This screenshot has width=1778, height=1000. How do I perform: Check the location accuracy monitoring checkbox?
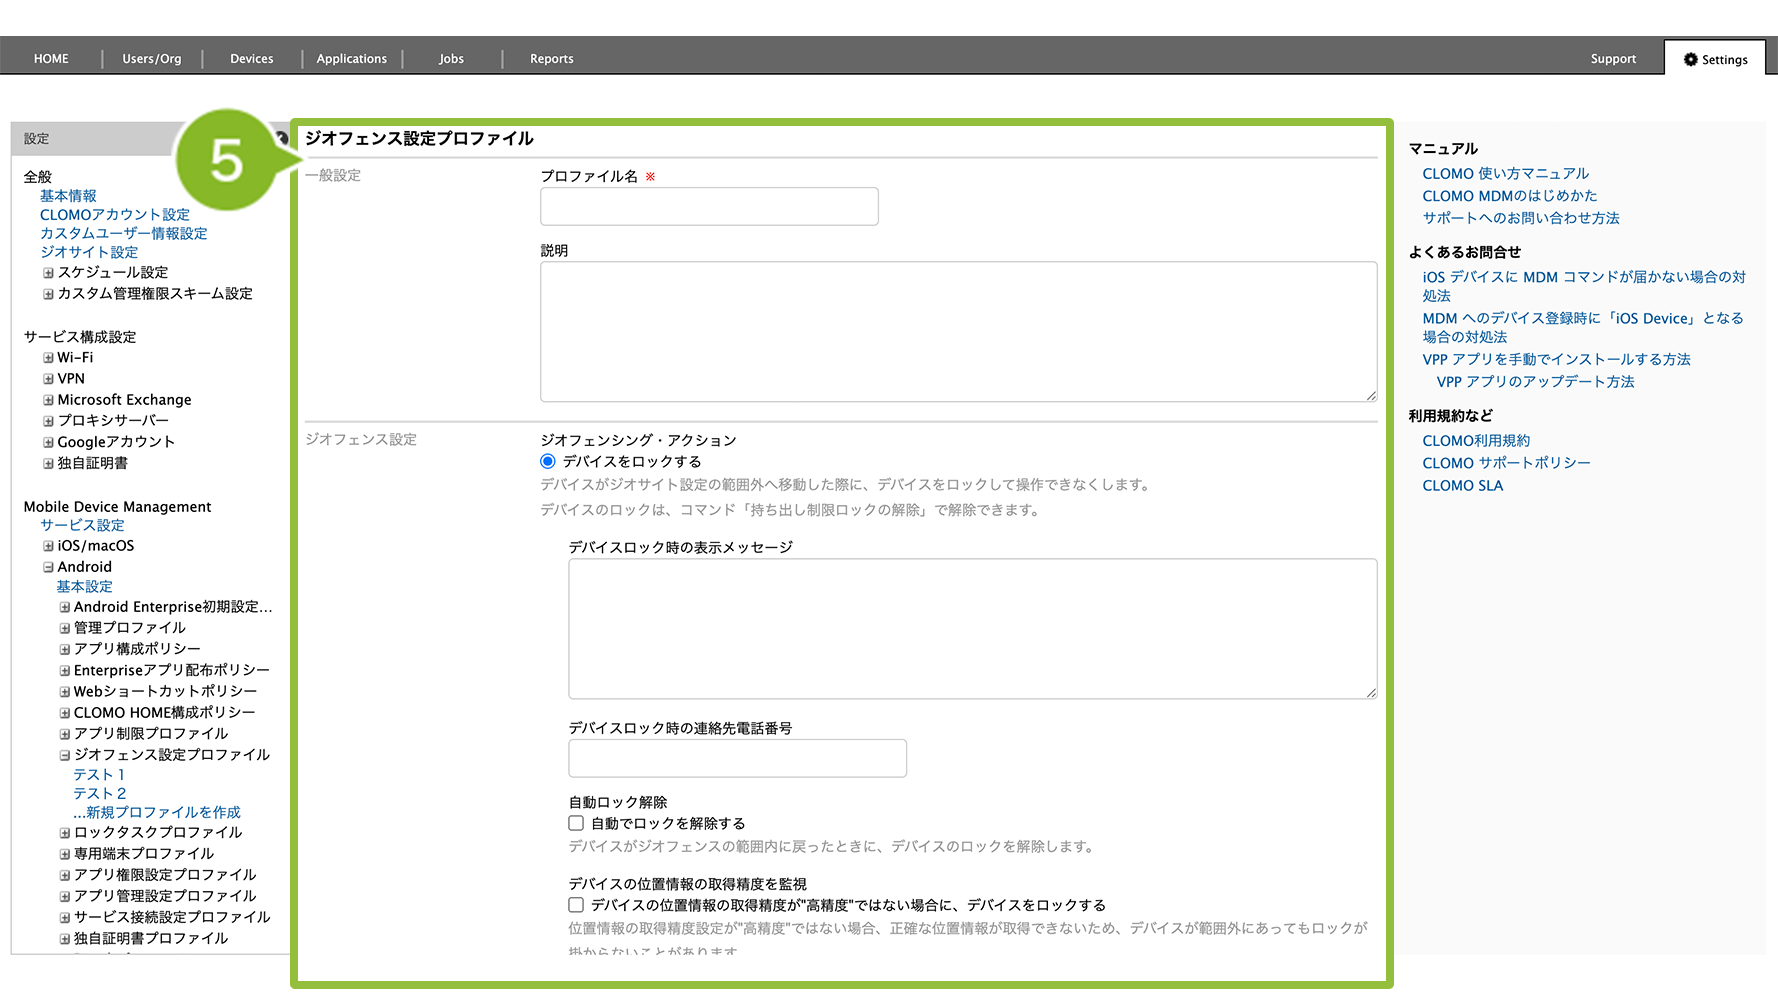(576, 905)
